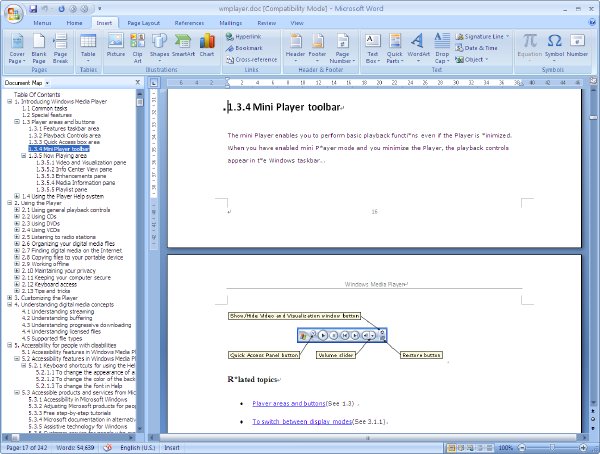Image resolution: width=600 pixels, height=454 pixels.
Task: Open the Symbol gallery
Action: (554, 46)
